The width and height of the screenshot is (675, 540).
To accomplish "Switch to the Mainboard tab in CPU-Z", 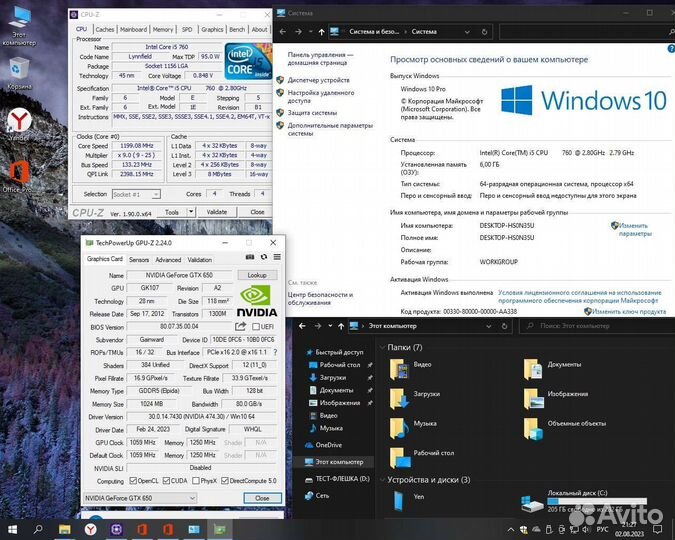I will tap(133, 29).
